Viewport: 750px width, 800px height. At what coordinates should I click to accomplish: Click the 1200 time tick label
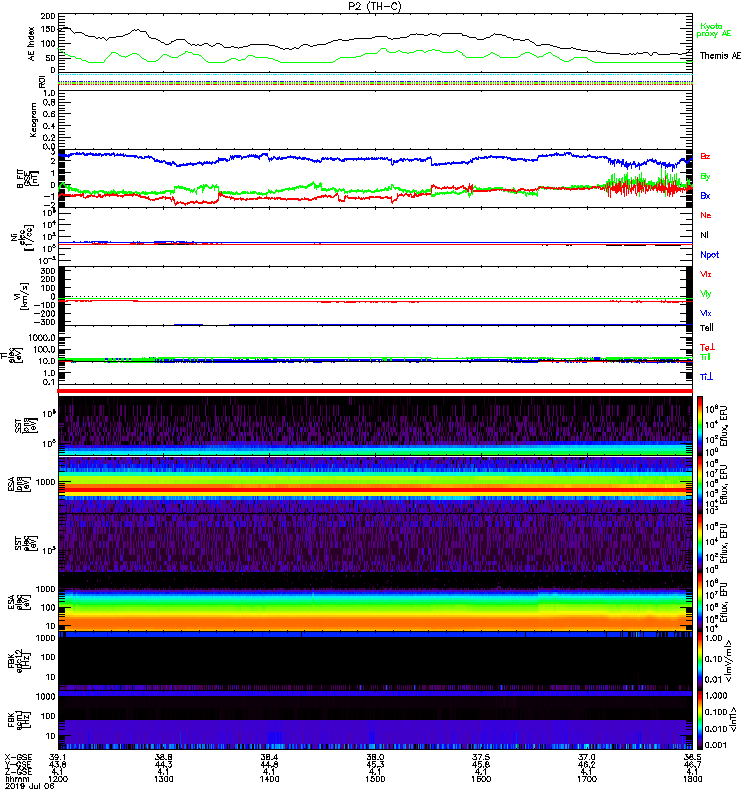pos(58,779)
